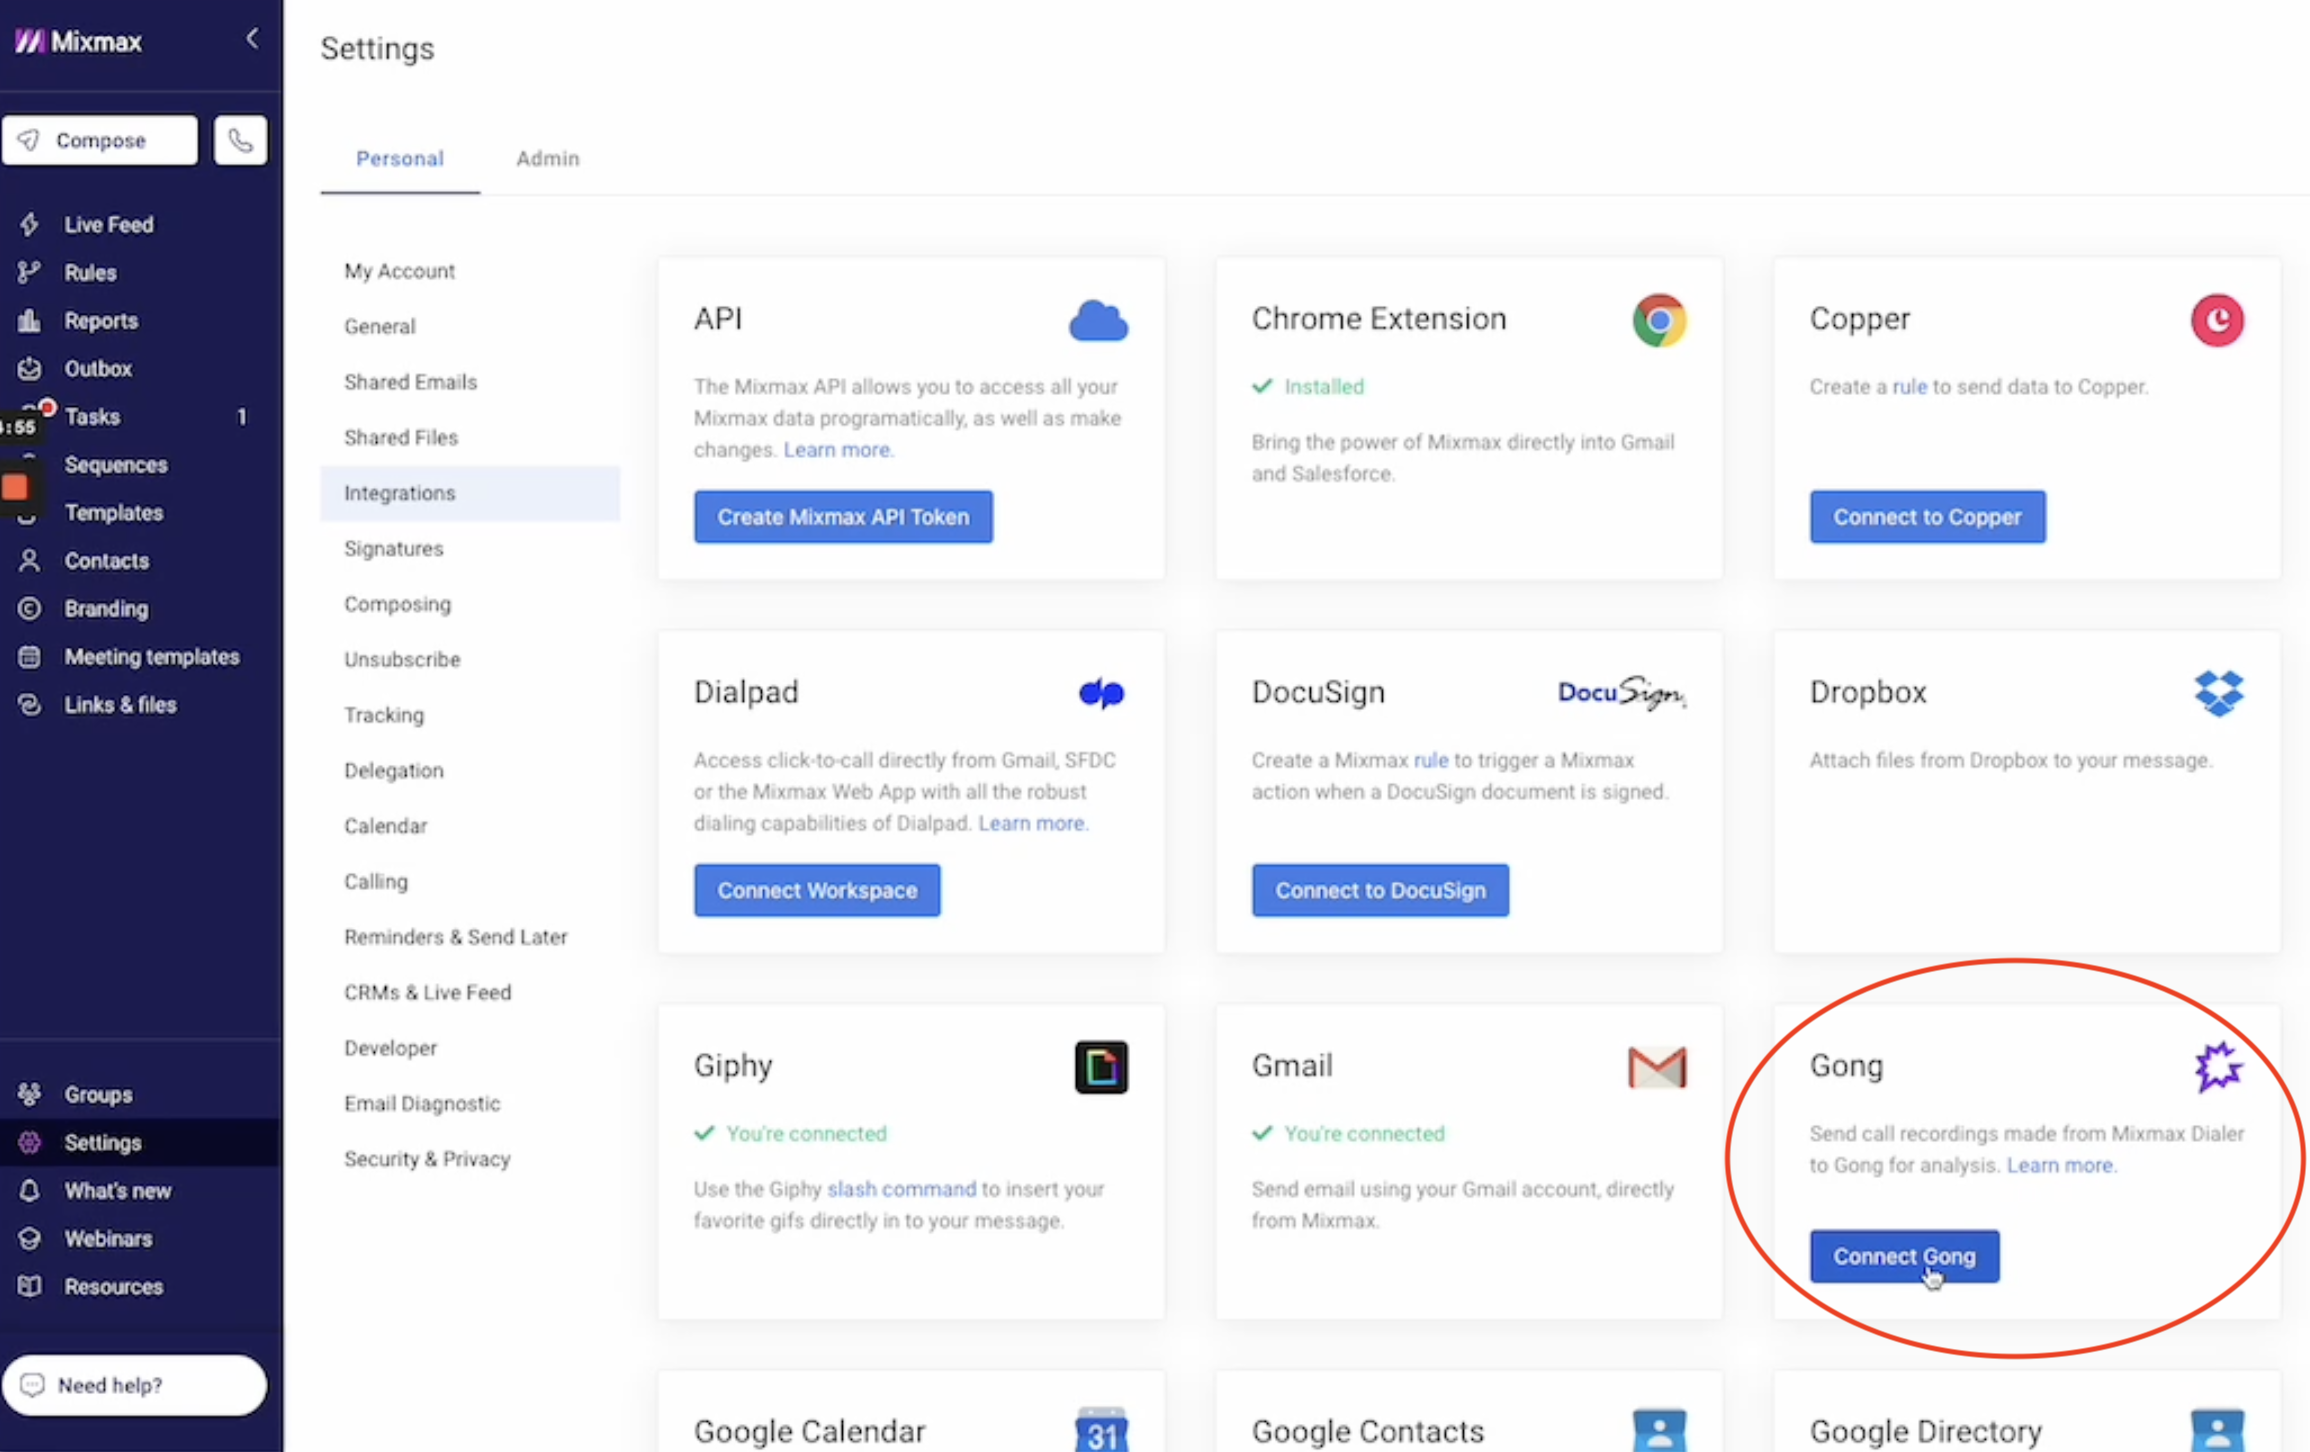Open Security & Privacy settings
The image size is (2310, 1452).
pos(427,1158)
